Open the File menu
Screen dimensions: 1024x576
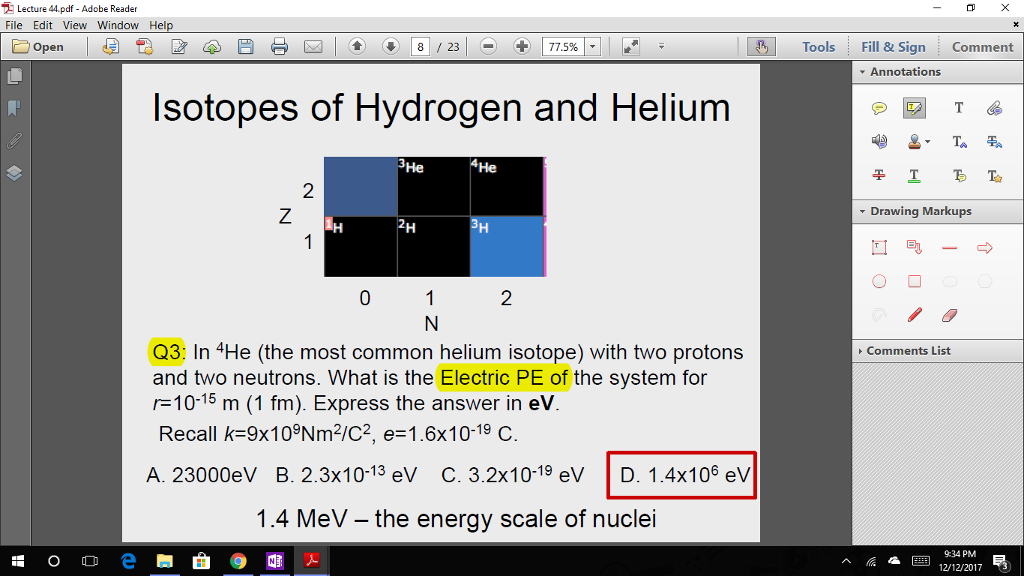[x=14, y=25]
